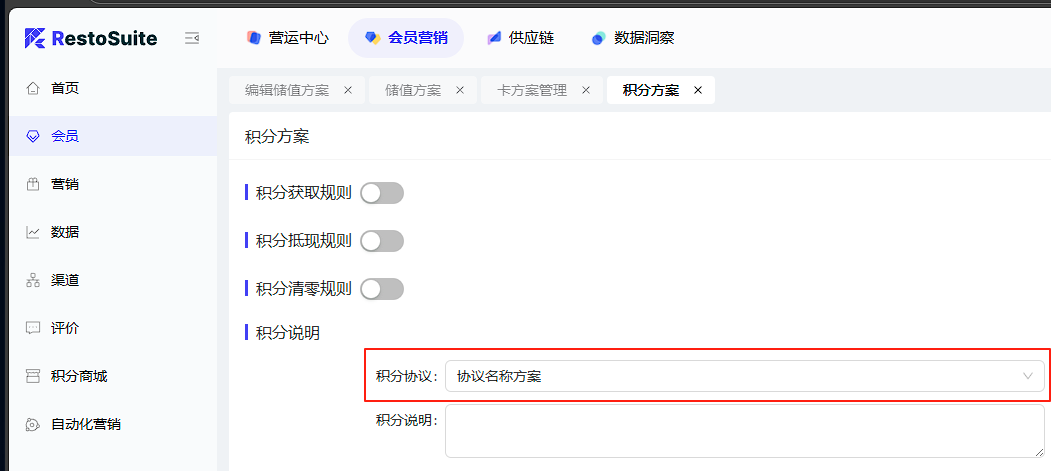This screenshot has height=471, width=1051.
Task: Click the speech bubble icon for 评价
Action: point(32,328)
